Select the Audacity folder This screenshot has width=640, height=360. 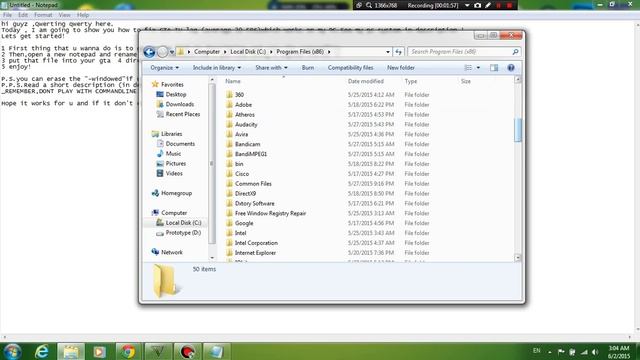(246, 124)
